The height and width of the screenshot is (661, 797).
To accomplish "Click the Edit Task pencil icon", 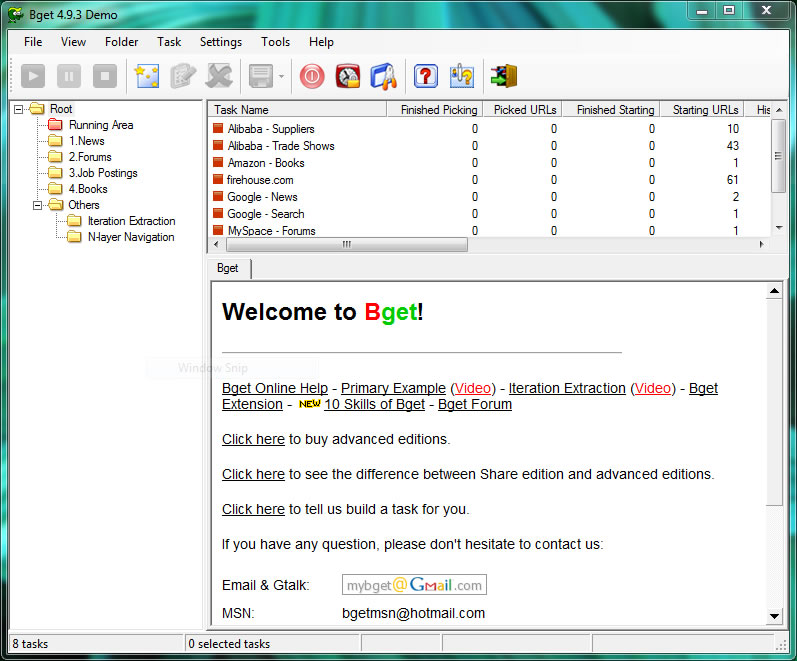I will [x=182, y=76].
